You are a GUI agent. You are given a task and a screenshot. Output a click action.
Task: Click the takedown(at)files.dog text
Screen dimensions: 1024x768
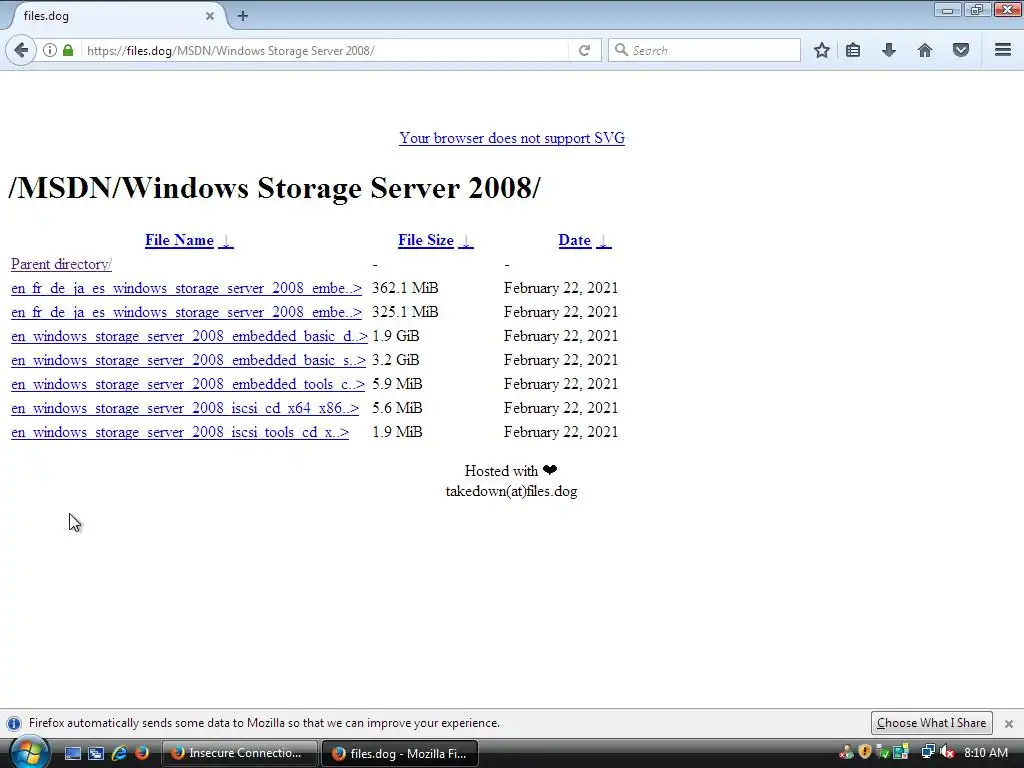pyautogui.click(x=511, y=491)
